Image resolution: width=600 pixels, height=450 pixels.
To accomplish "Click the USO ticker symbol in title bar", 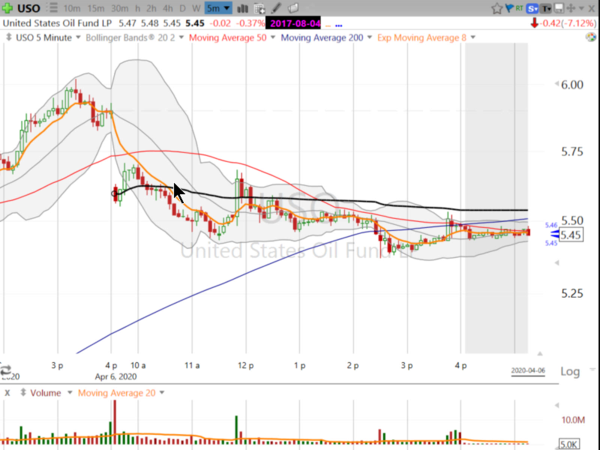I will [29, 8].
